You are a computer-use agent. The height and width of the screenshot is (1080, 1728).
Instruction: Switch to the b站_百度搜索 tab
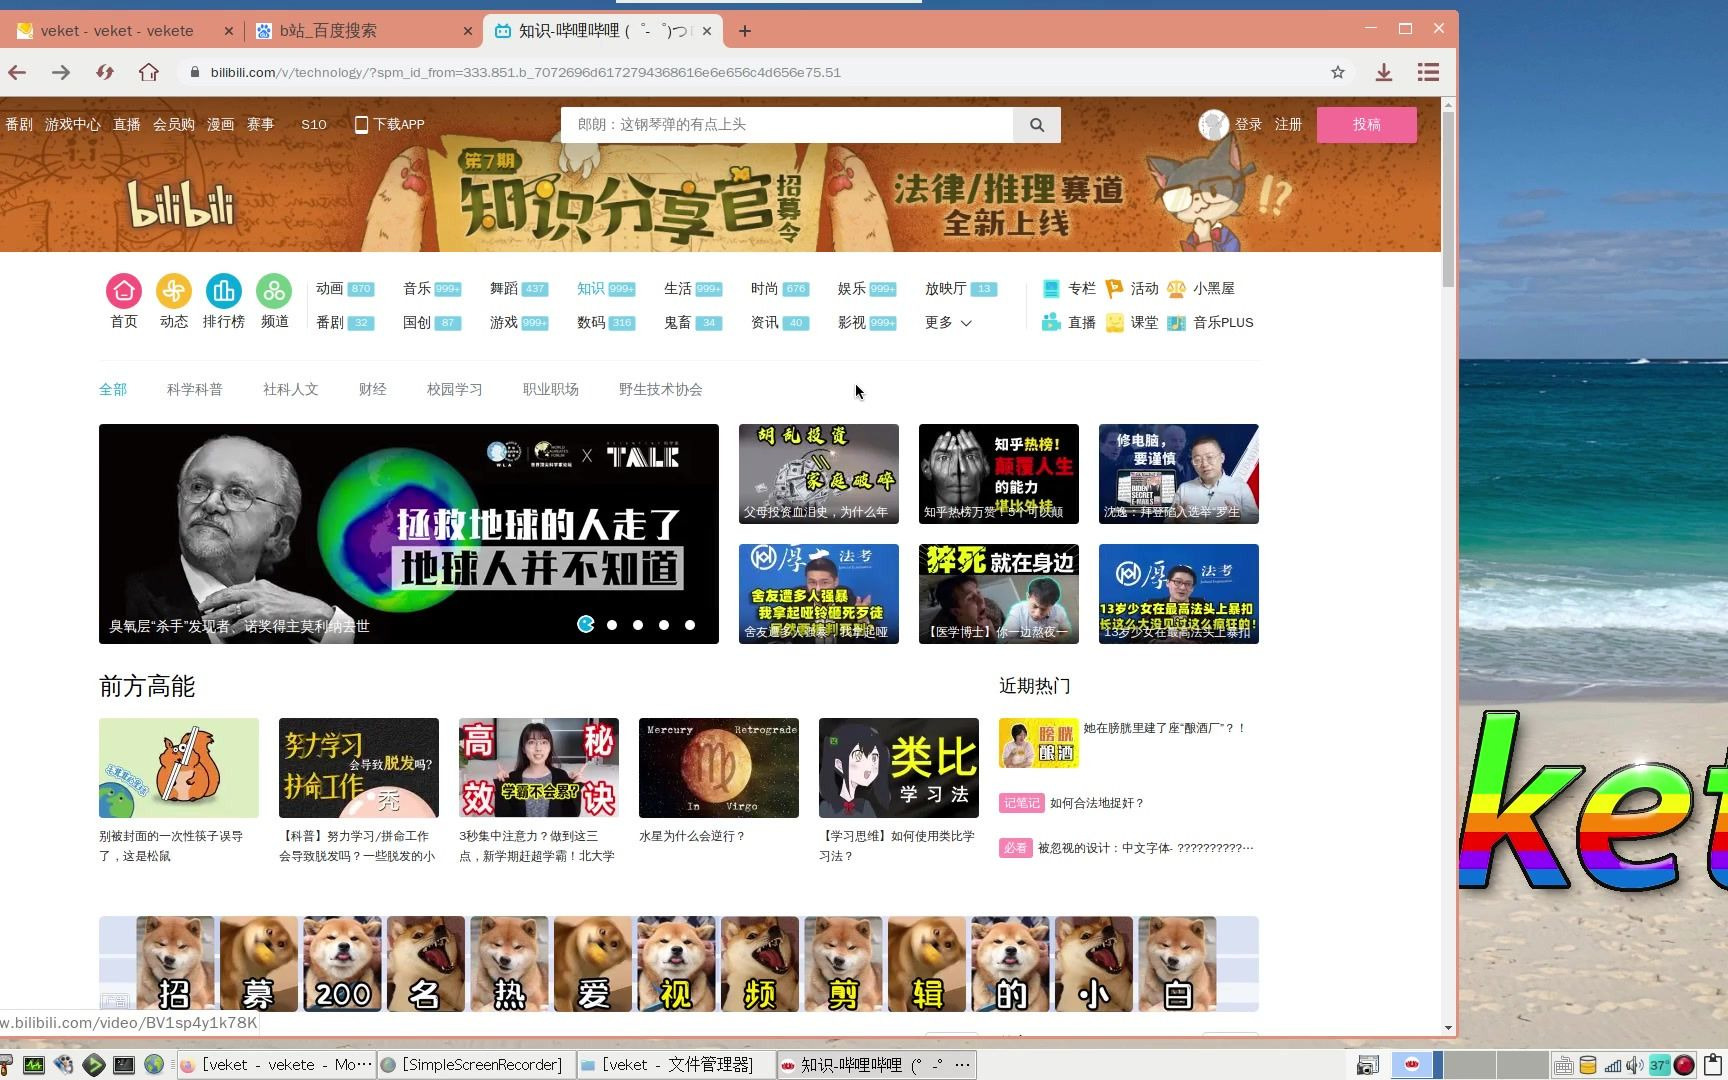(364, 31)
